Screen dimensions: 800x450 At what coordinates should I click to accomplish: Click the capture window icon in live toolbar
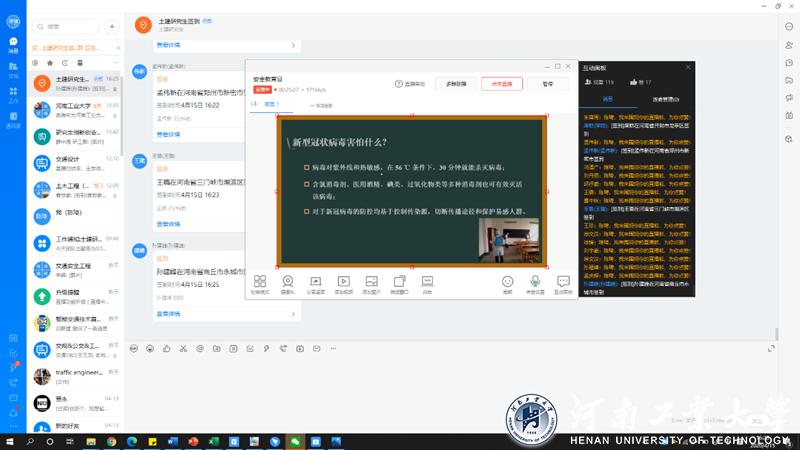[x=399, y=285]
